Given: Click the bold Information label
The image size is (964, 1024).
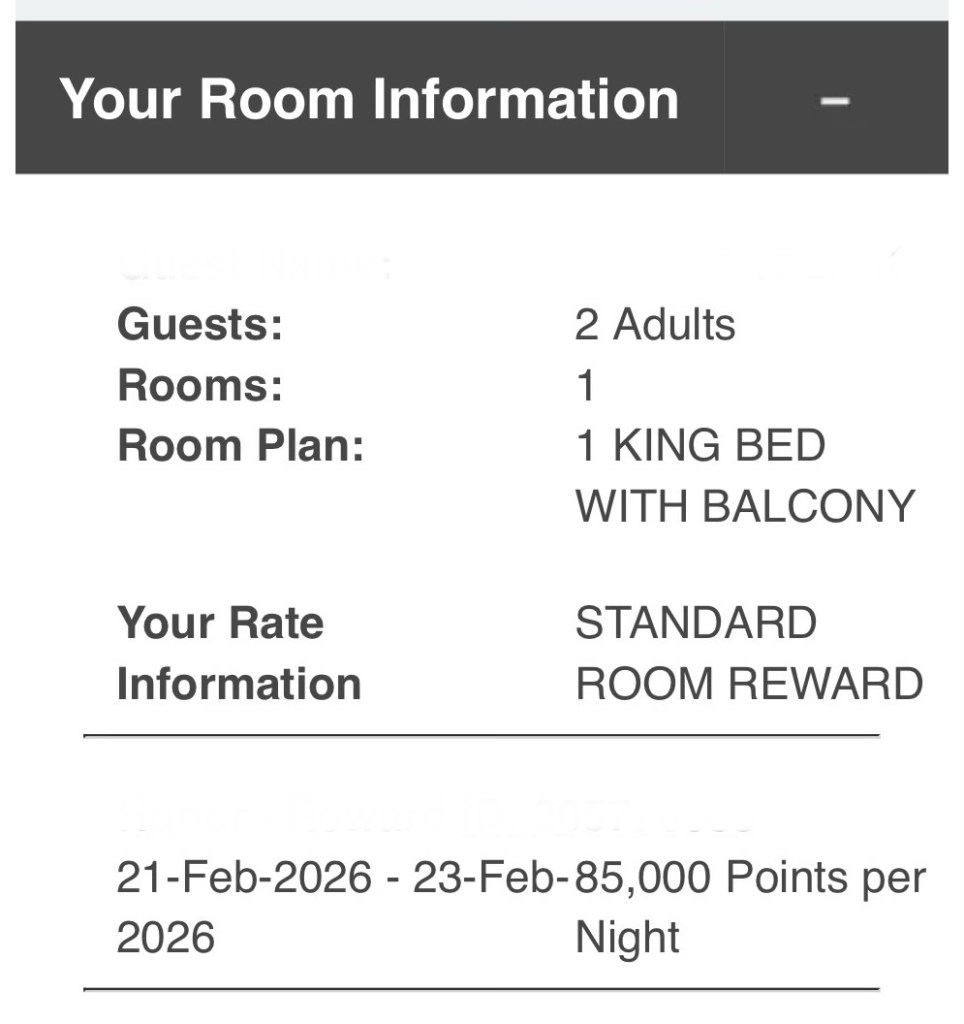Looking at the screenshot, I should pyautogui.click(x=238, y=684).
